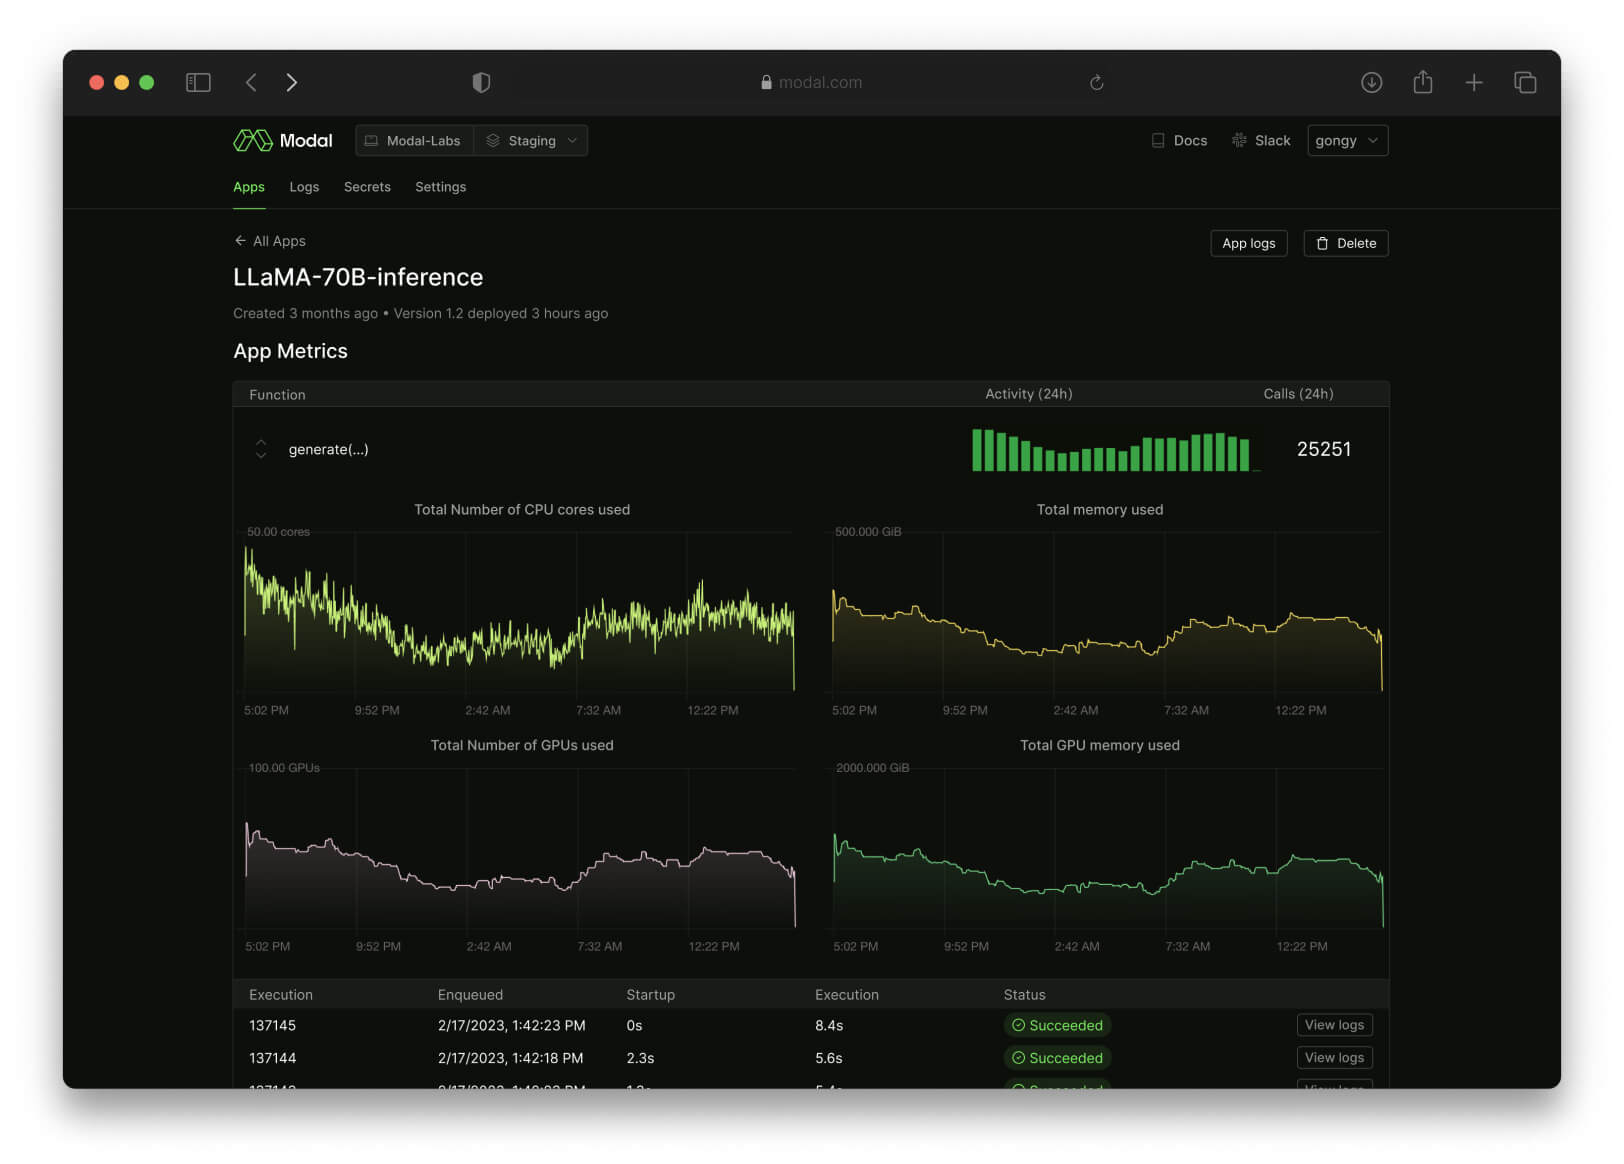The width and height of the screenshot is (1624, 1164).
Task: Select the Modal-Labs workspace selector
Action: [x=414, y=141]
